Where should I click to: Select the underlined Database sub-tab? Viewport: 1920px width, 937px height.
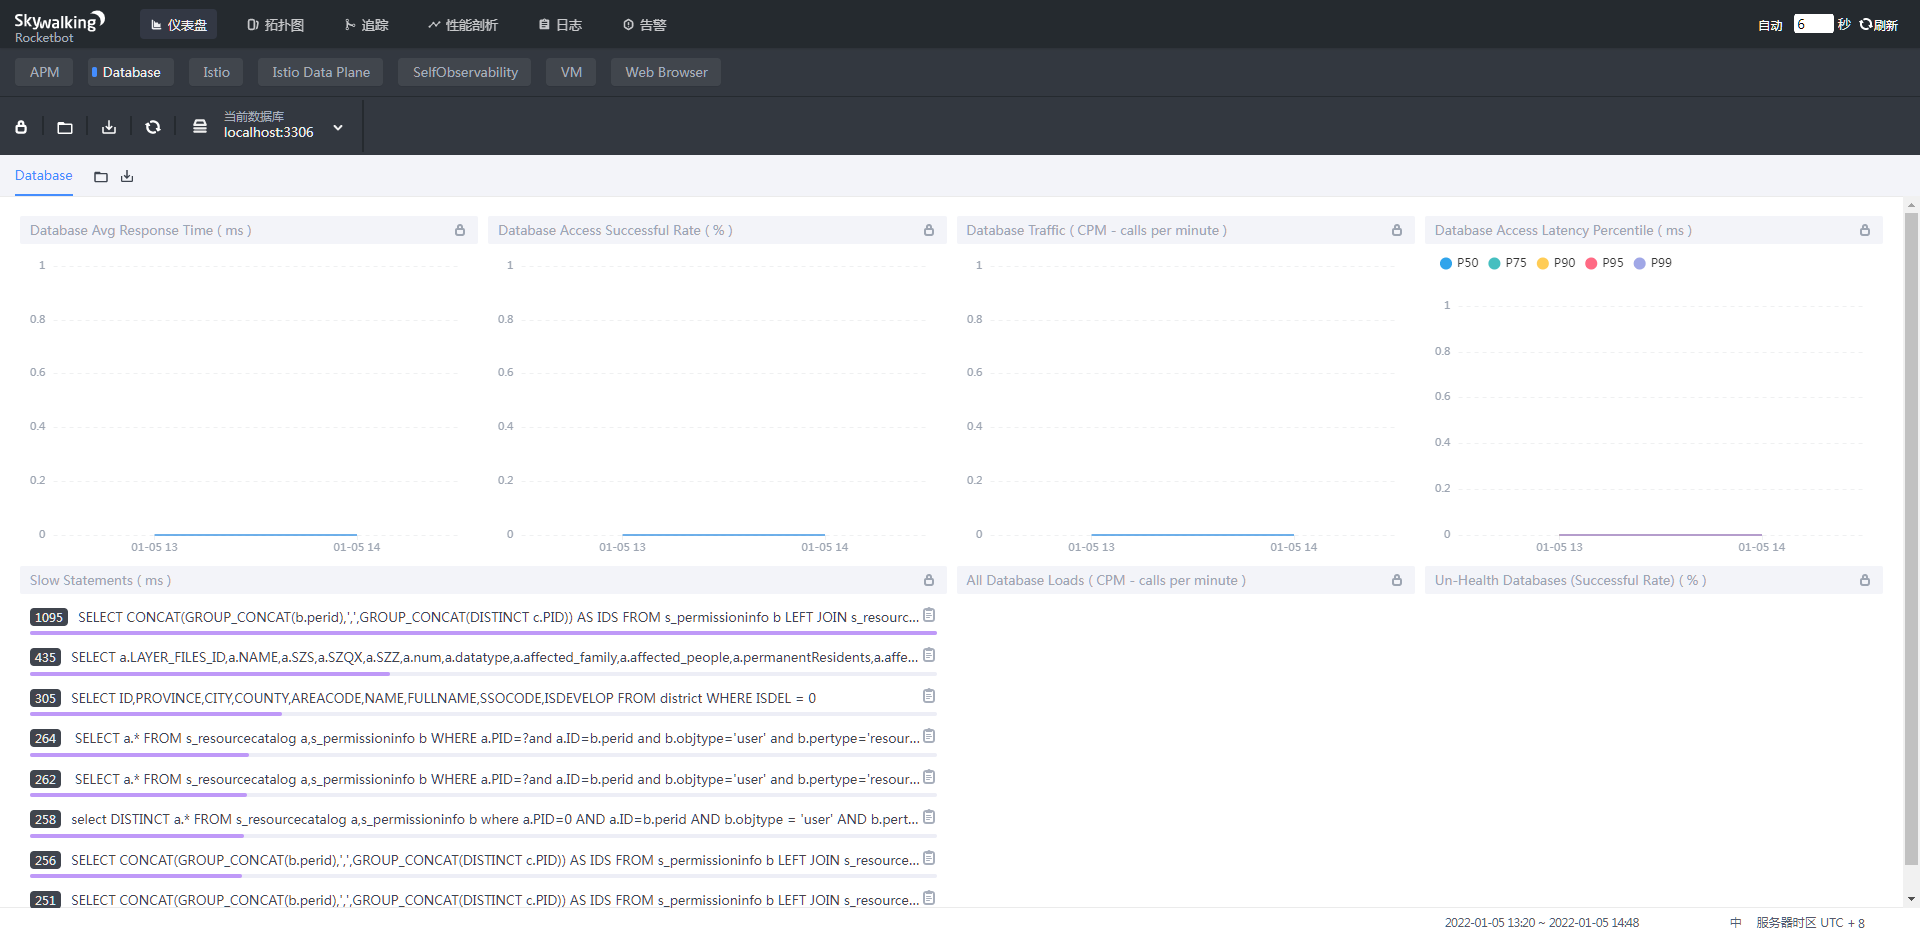click(44, 176)
